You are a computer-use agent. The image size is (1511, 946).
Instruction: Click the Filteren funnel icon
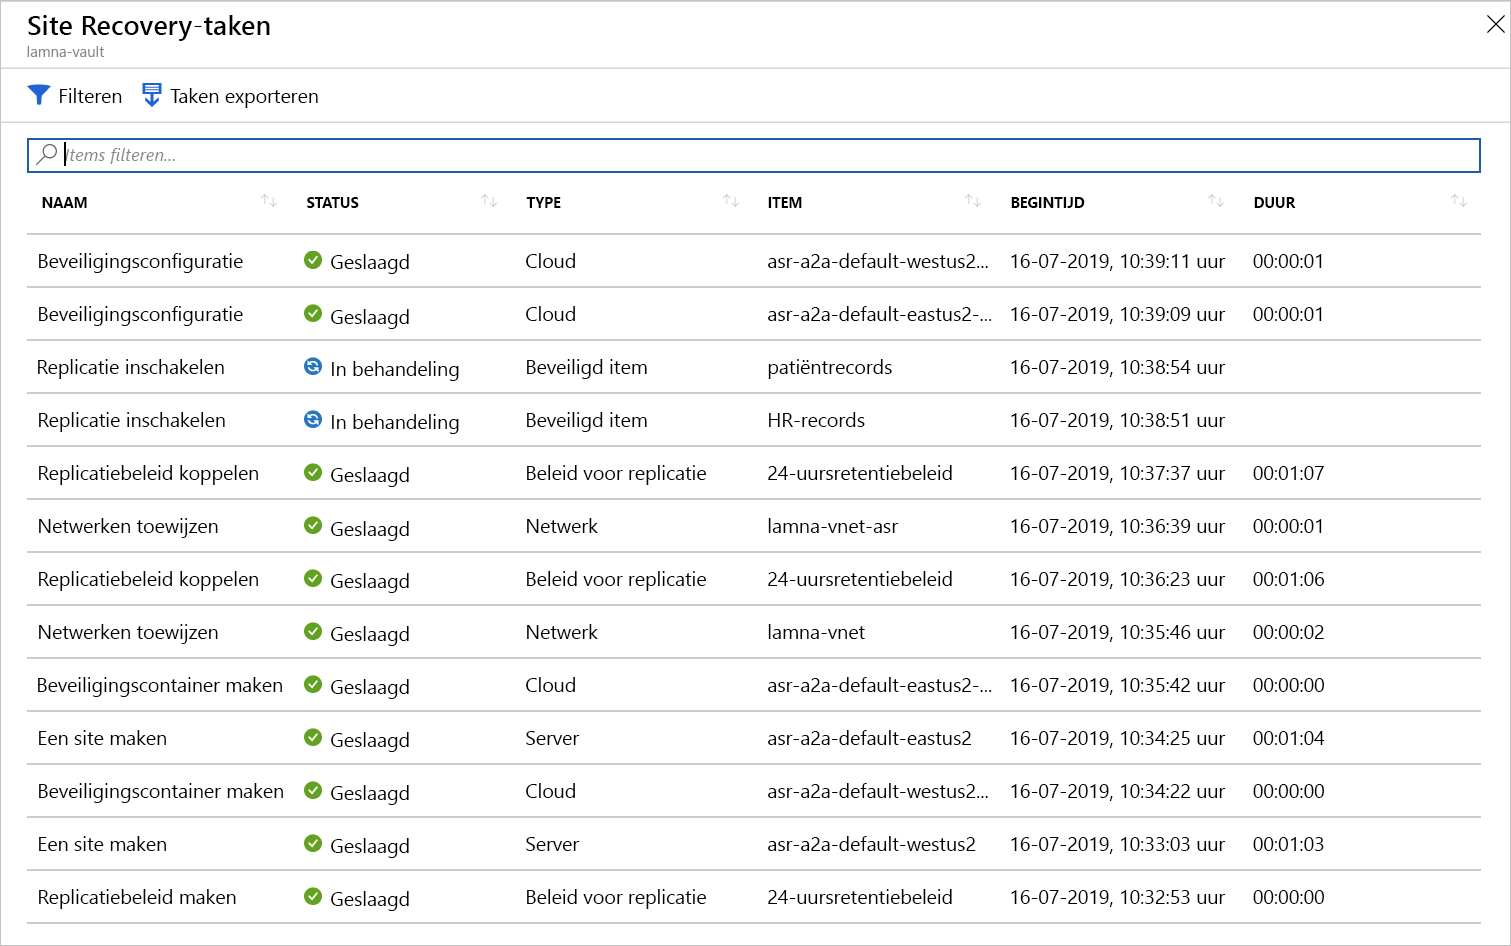(39, 95)
